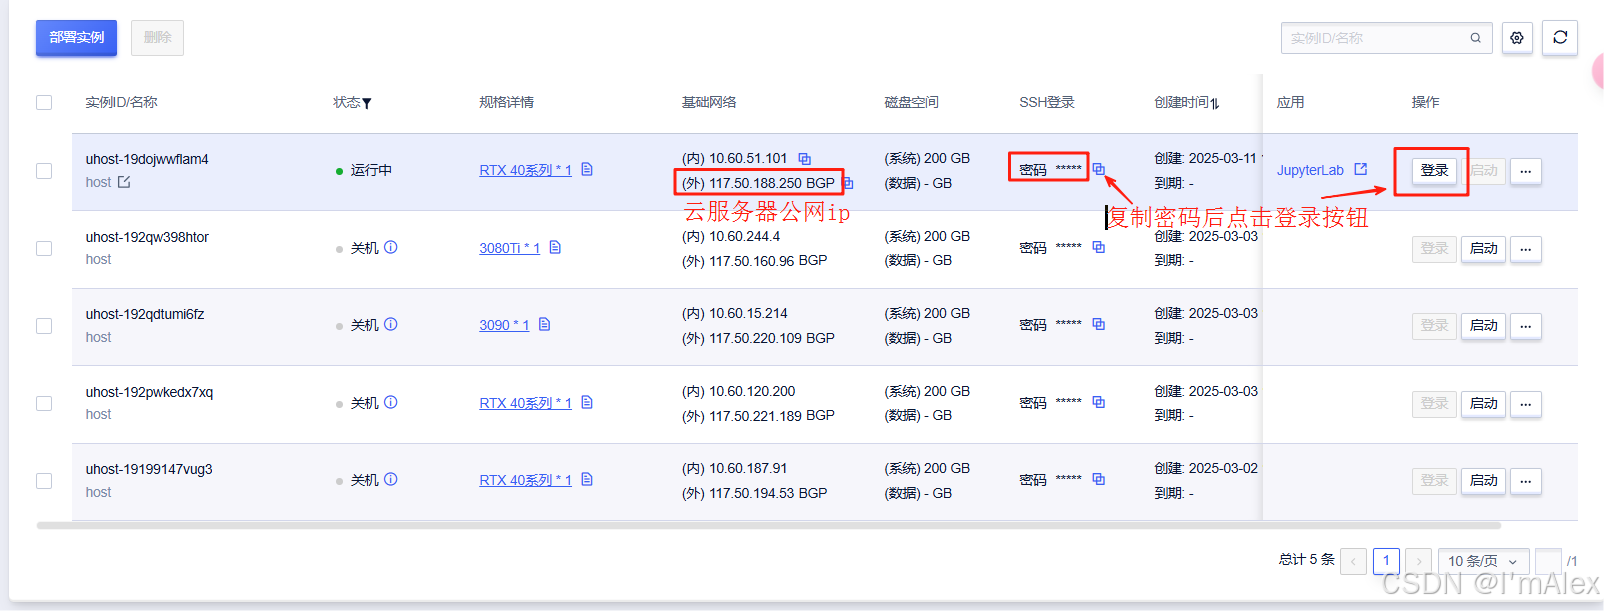This screenshot has width=1604, height=611.
Task: Open status column filter
Action: tap(367, 103)
